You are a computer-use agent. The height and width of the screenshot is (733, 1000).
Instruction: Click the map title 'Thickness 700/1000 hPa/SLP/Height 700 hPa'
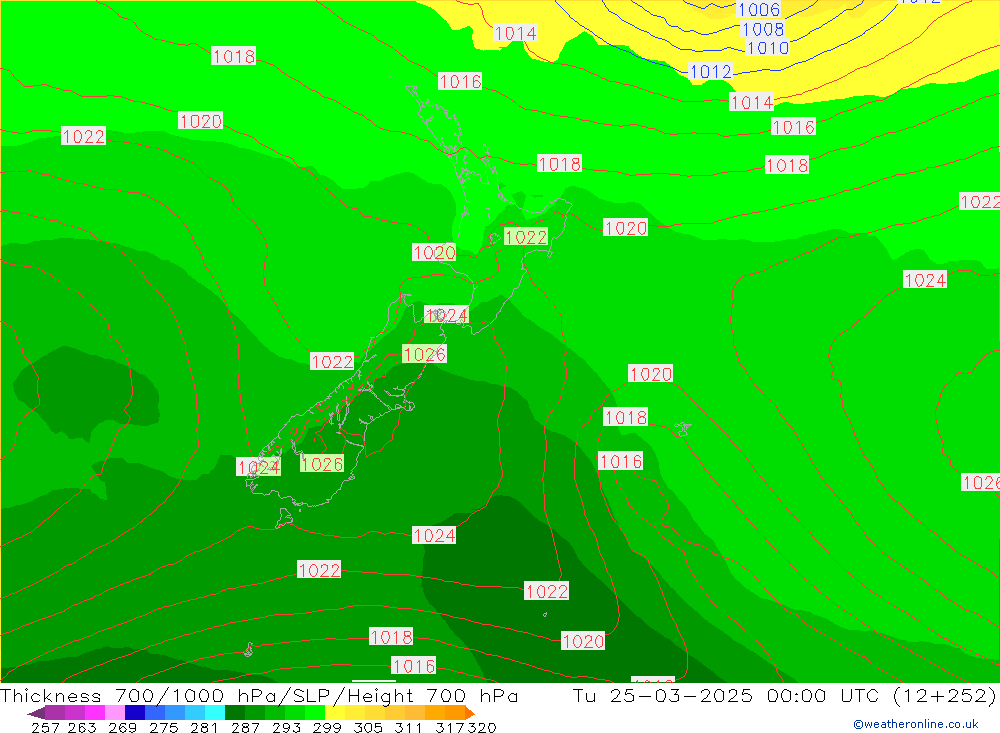coord(259,695)
